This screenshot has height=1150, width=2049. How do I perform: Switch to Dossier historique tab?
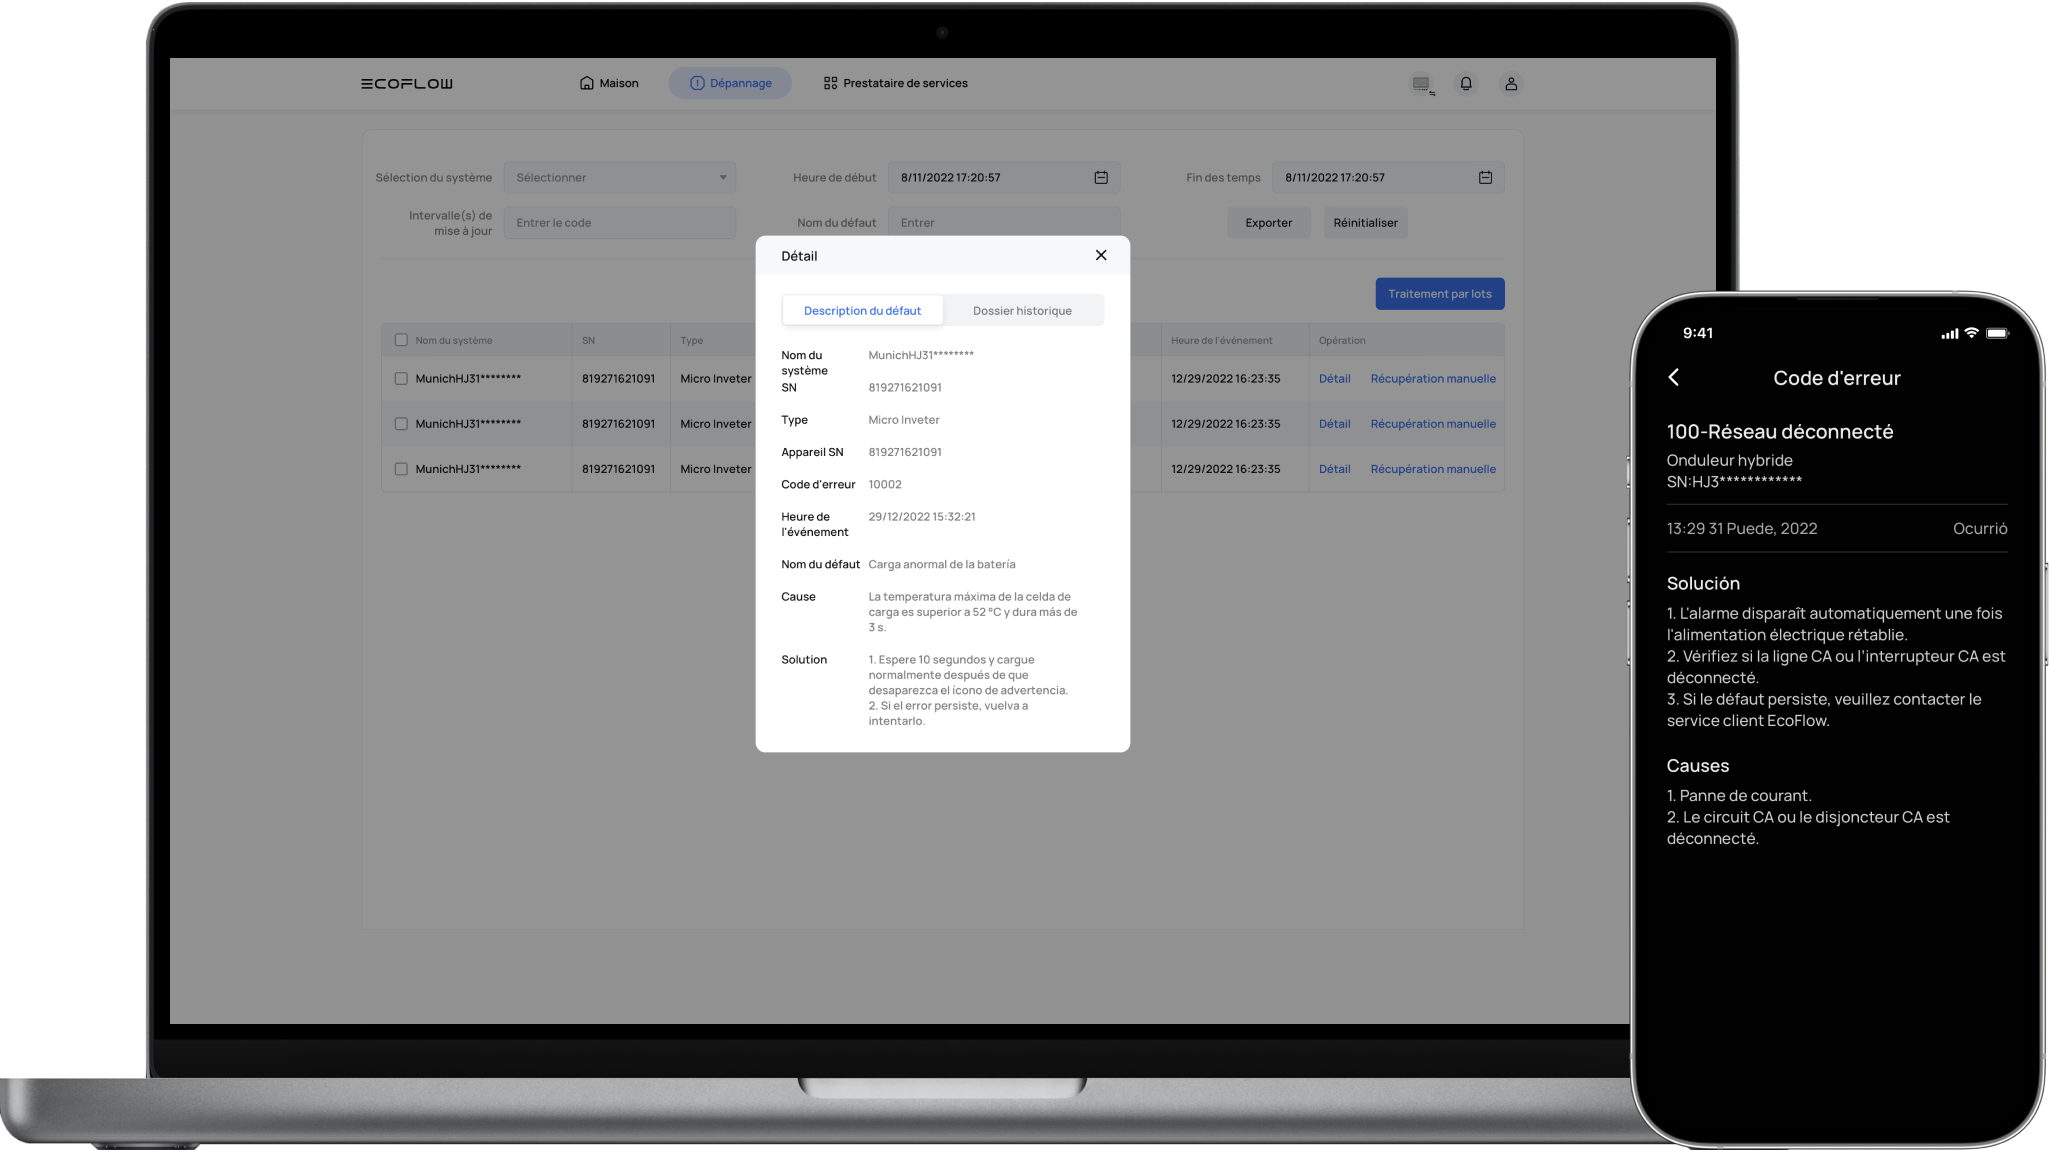tap(1021, 311)
